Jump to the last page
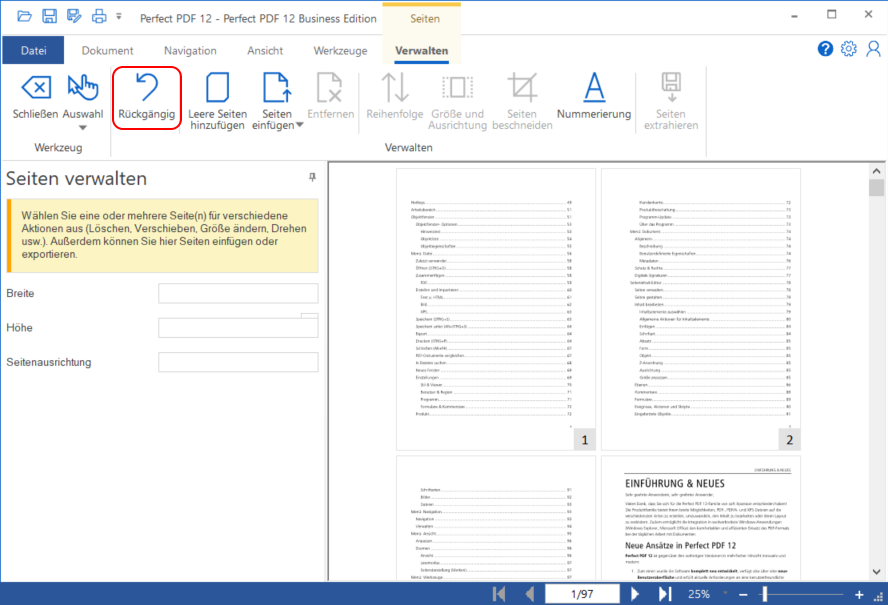This screenshot has height=605, width=888. point(663,594)
